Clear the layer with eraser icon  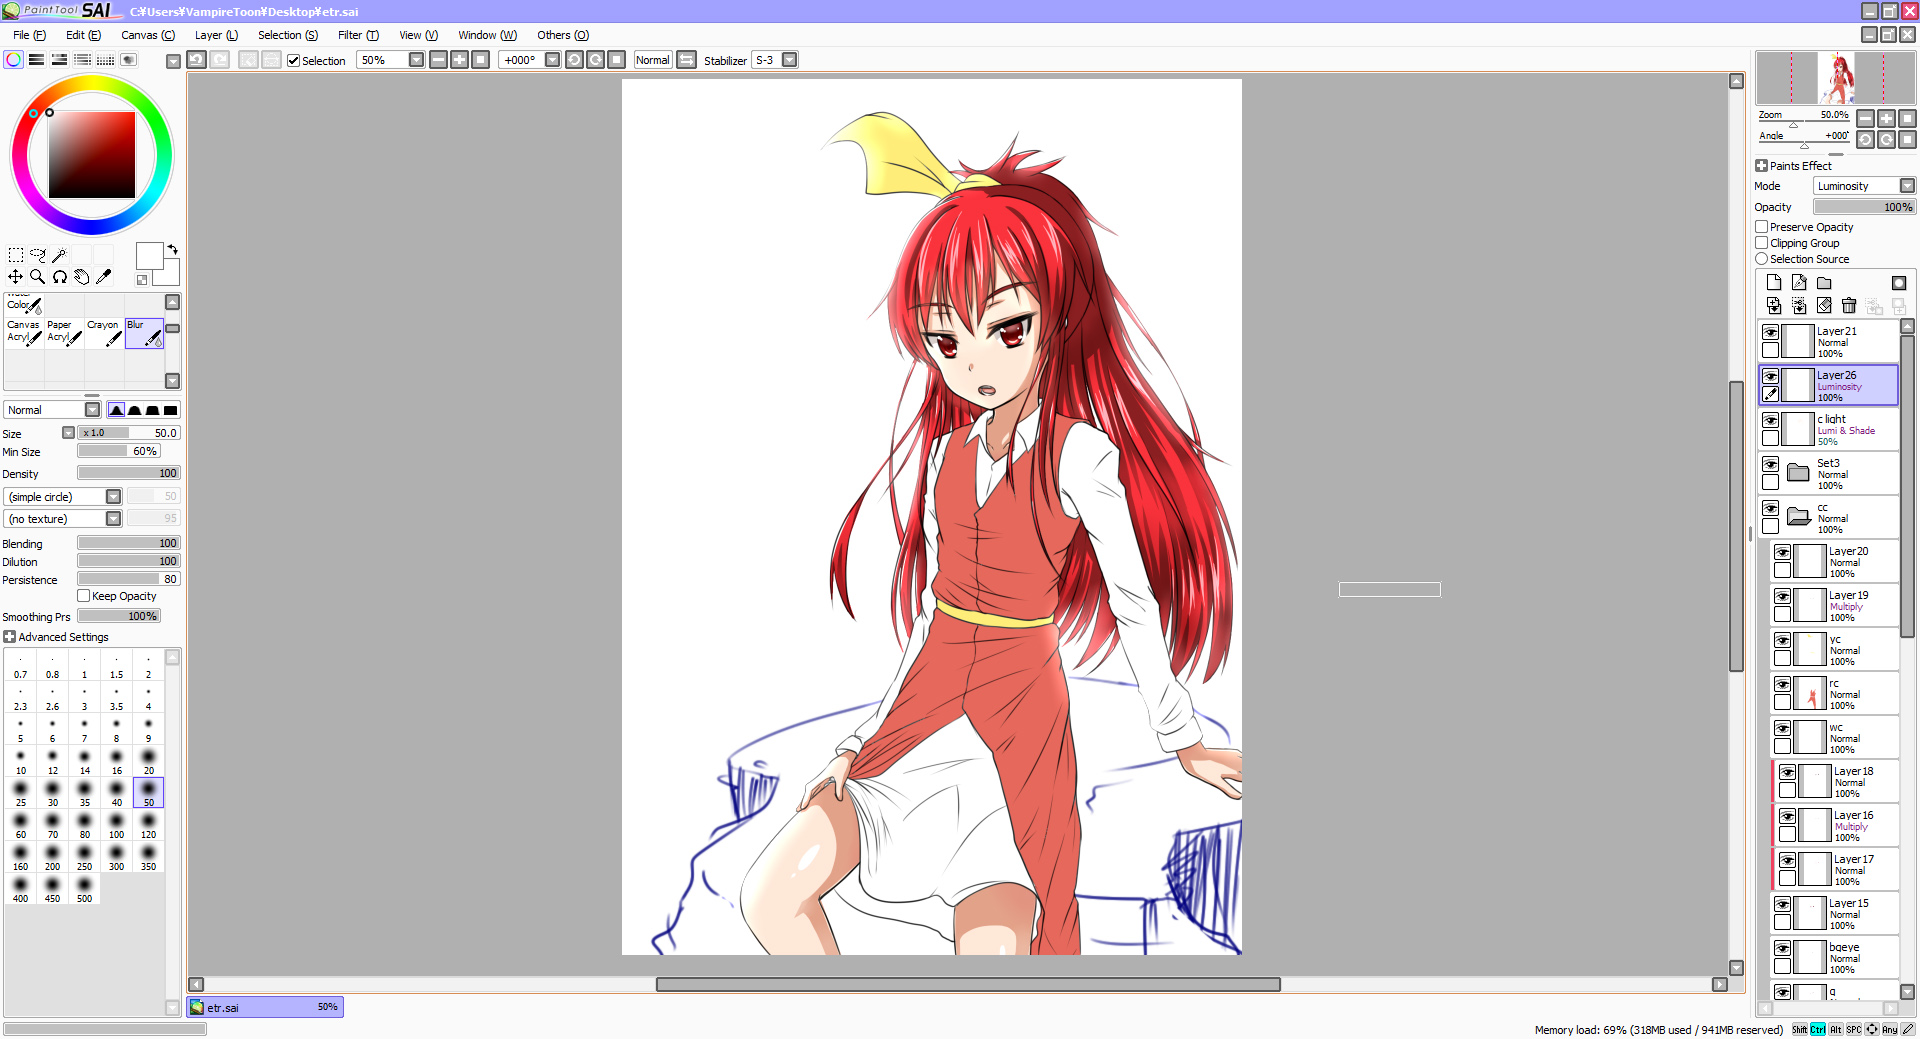(1824, 306)
